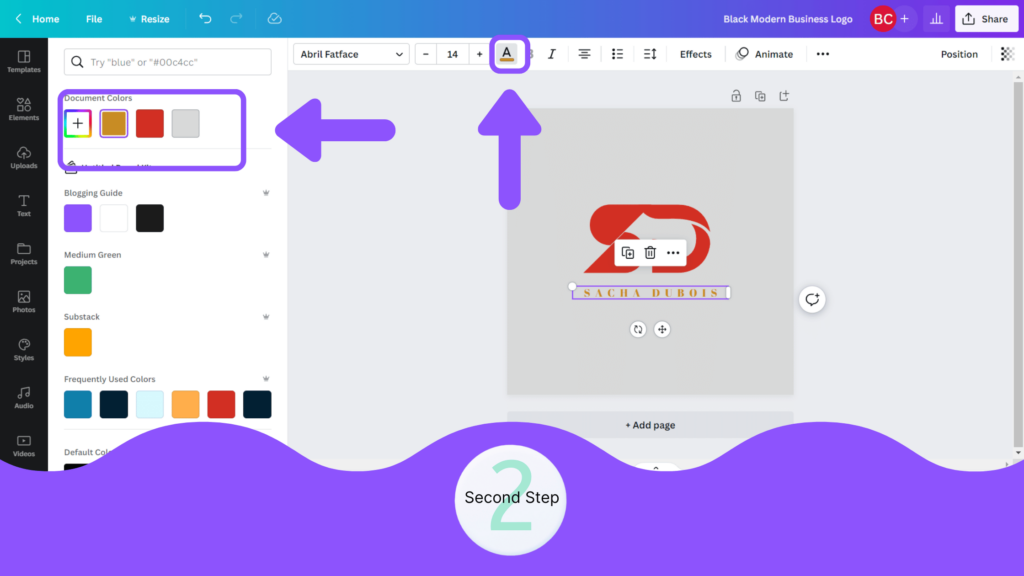
Task: Select the orange Substack swatch
Action: 78,342
